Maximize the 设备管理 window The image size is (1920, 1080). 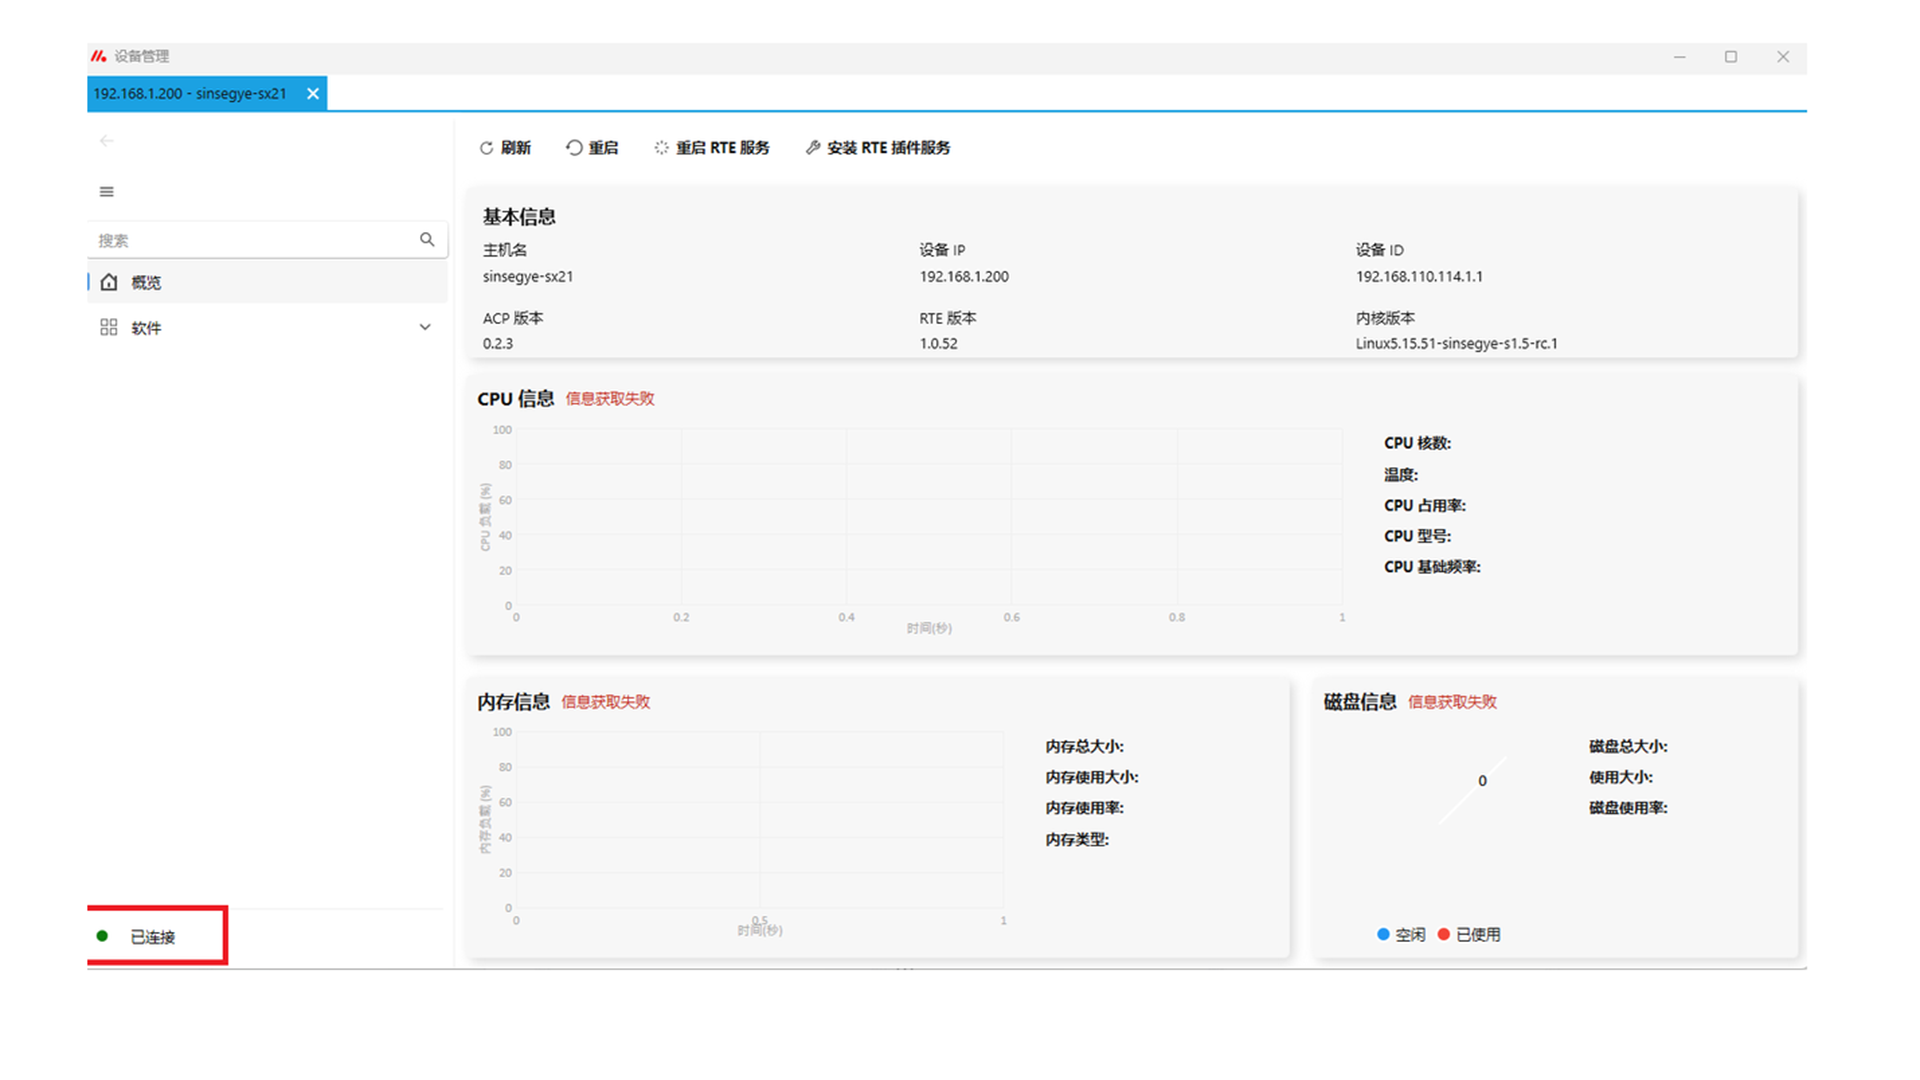pyautogui.click(x=1731, y=57)
